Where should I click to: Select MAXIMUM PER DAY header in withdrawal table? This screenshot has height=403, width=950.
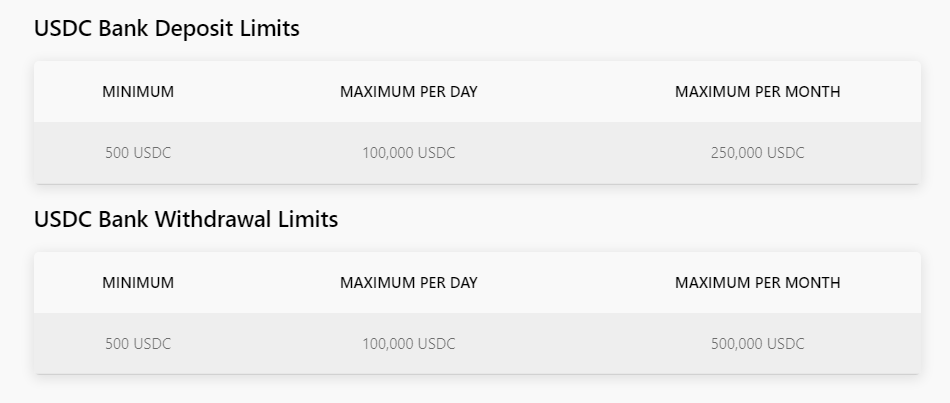(409, 283)
